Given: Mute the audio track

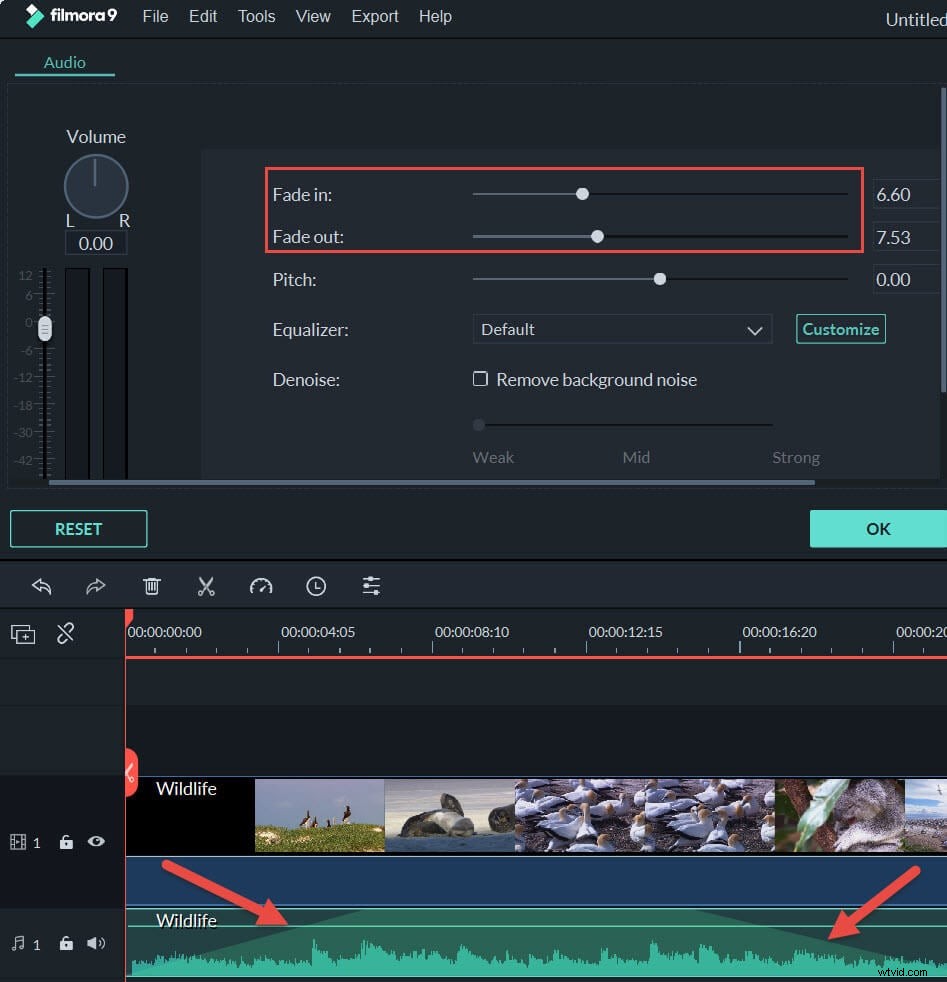Looking at the screenshot, I should pos(96,943).
